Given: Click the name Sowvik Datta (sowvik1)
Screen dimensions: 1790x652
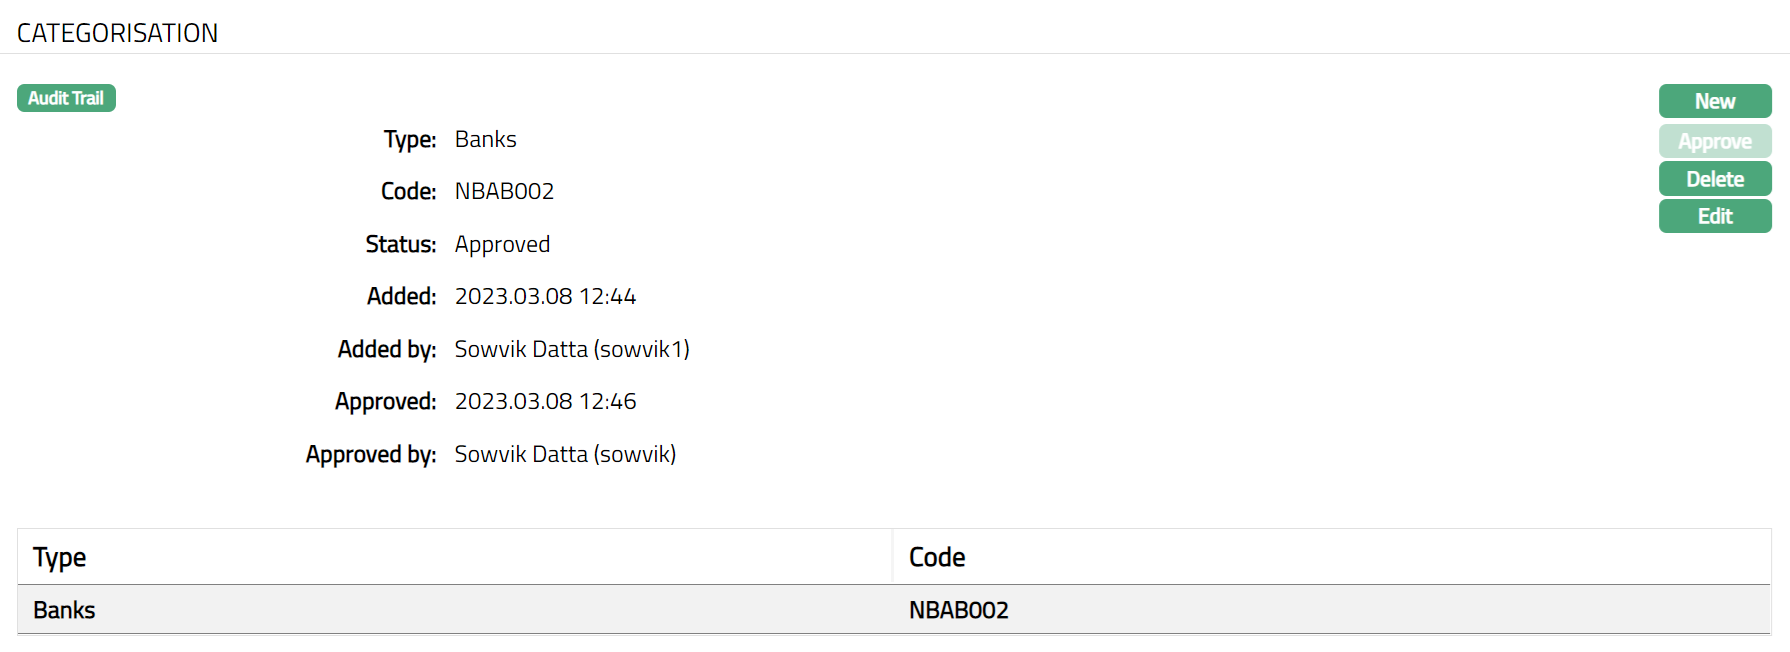Looking at the screenshot, I should [572, 349].
